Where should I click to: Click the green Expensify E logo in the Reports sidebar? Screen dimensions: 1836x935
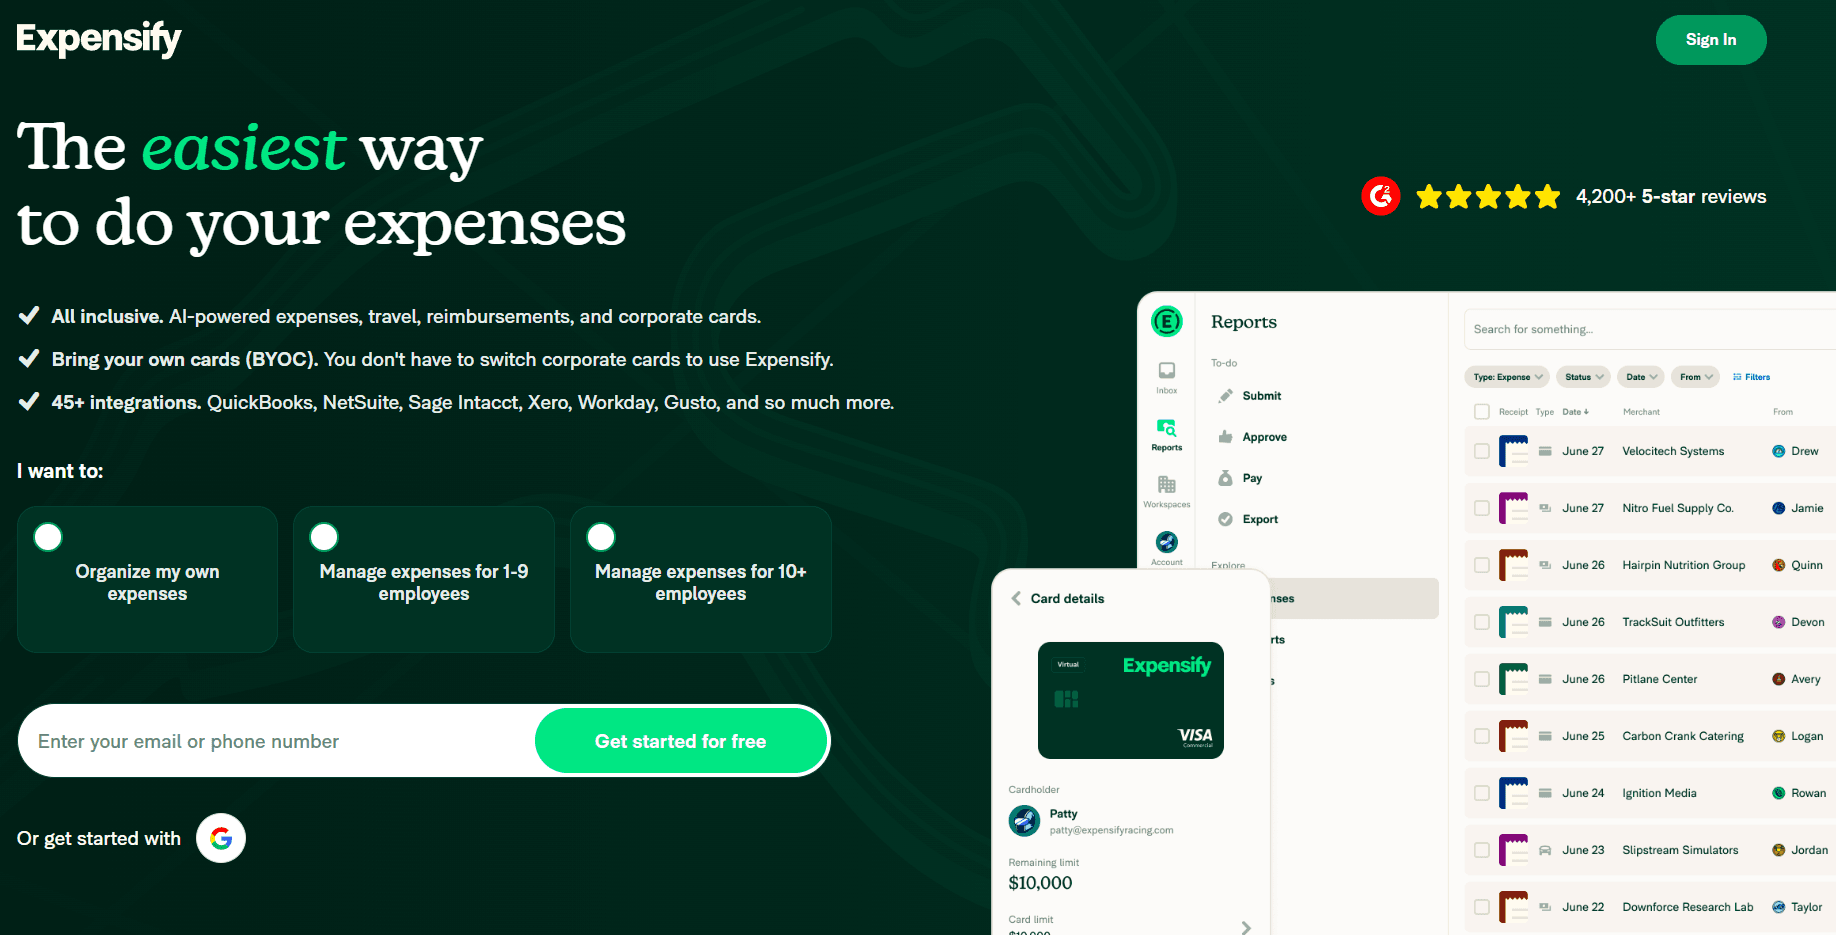coord(1167,321)
